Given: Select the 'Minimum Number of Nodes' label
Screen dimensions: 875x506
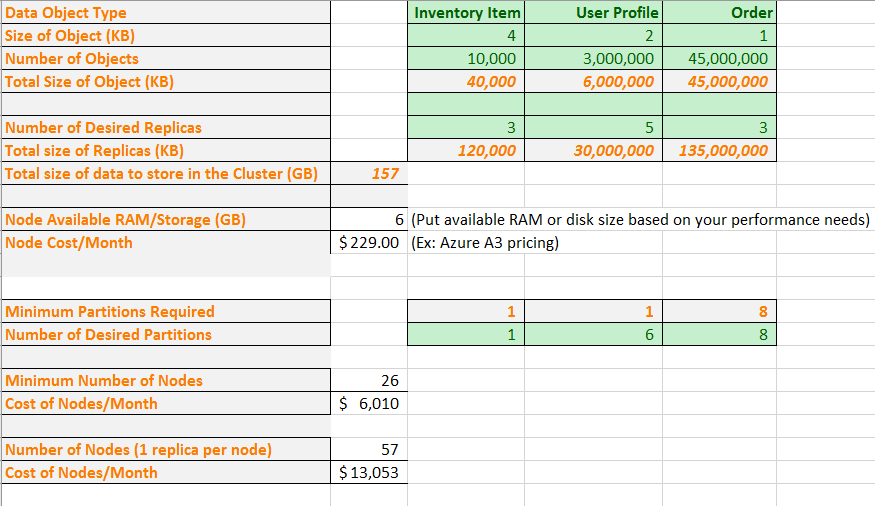Looking at the screenshot, I should pos(166,380).
